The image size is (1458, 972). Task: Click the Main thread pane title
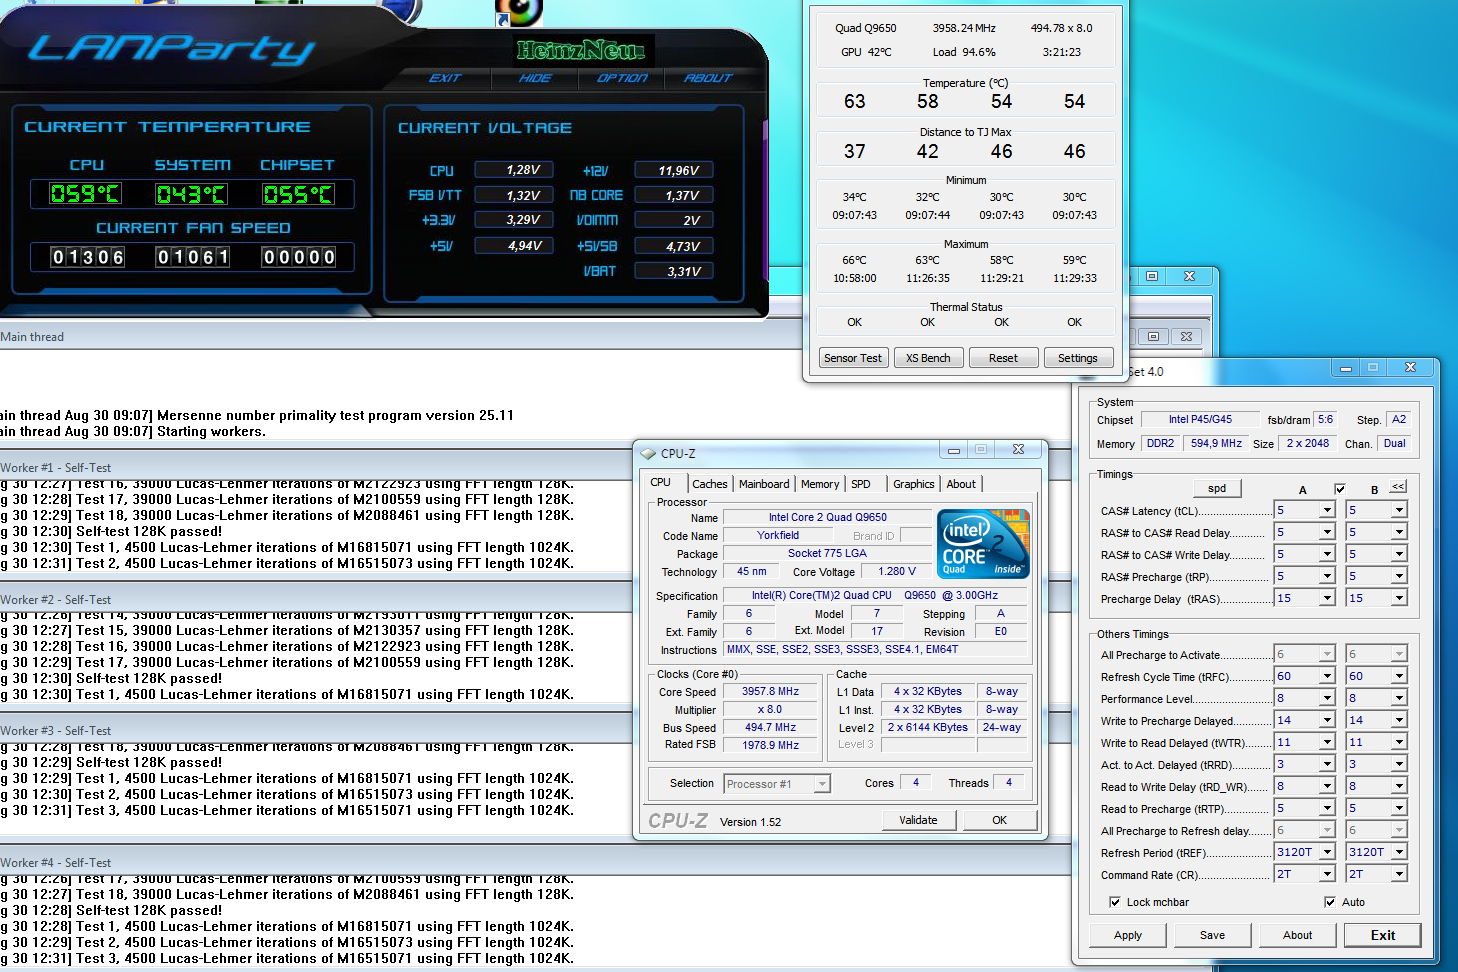(x=32, y=337)
